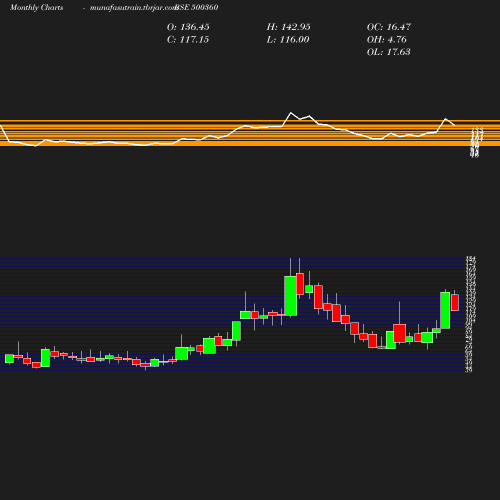This screenshot has width=500, height=500.
Task: Click the "Monthly Charts" title text
Action: pos(36,7)
